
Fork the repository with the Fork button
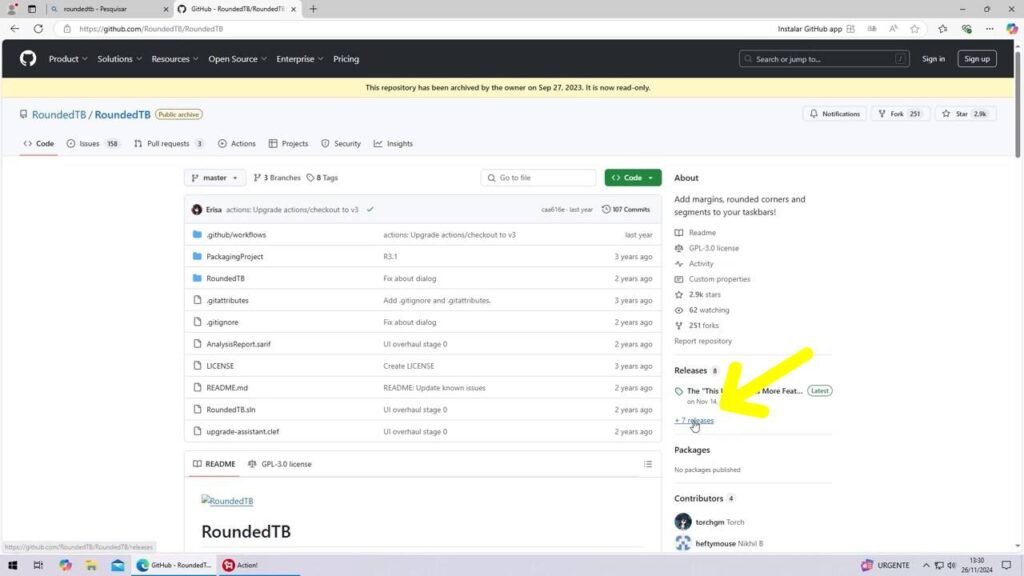(900, 114)
